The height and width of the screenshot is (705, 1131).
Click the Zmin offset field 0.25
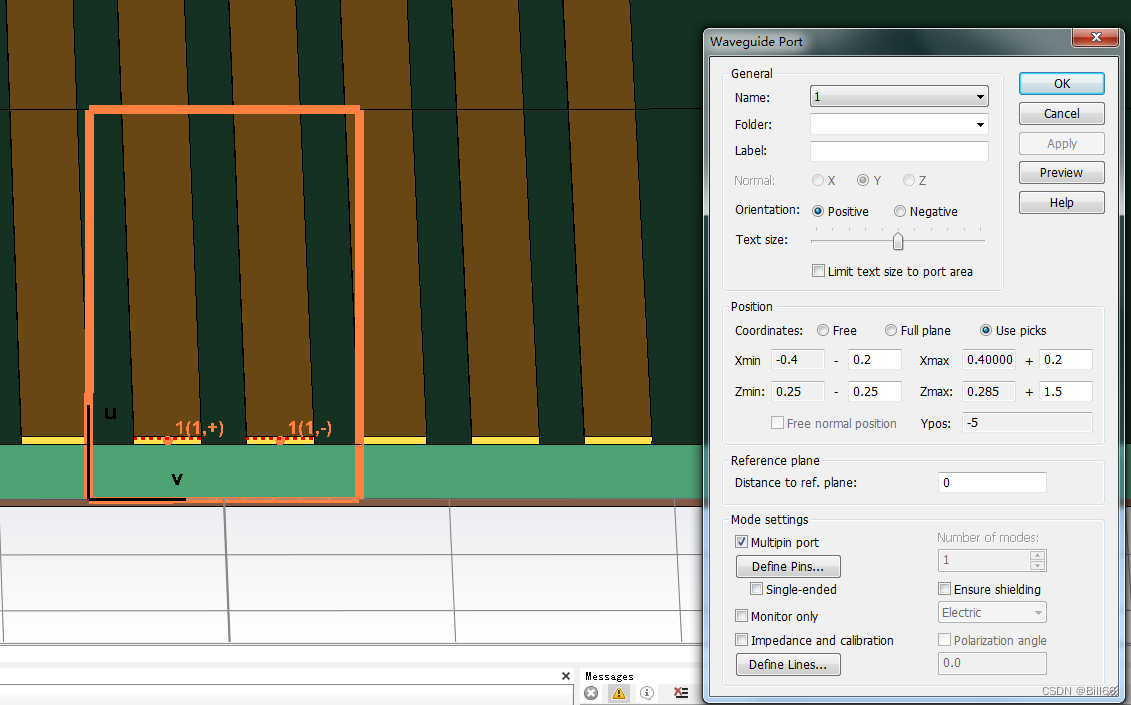pyautogui.click(x=874, y=391)
